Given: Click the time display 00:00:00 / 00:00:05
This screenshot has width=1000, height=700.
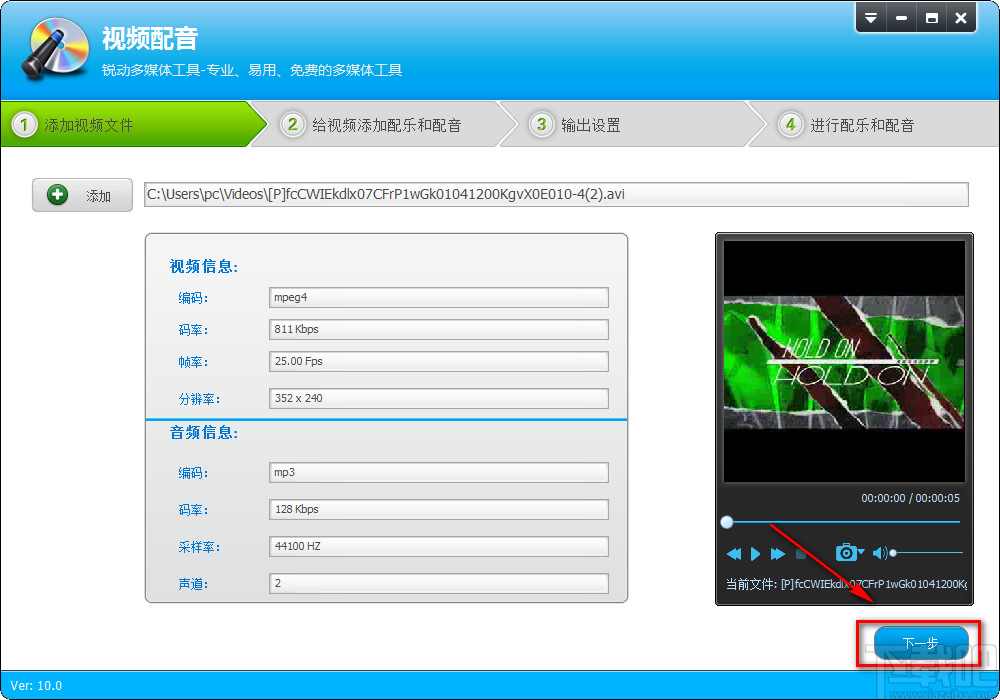Looking at the screenshot, I should [910, 498].
